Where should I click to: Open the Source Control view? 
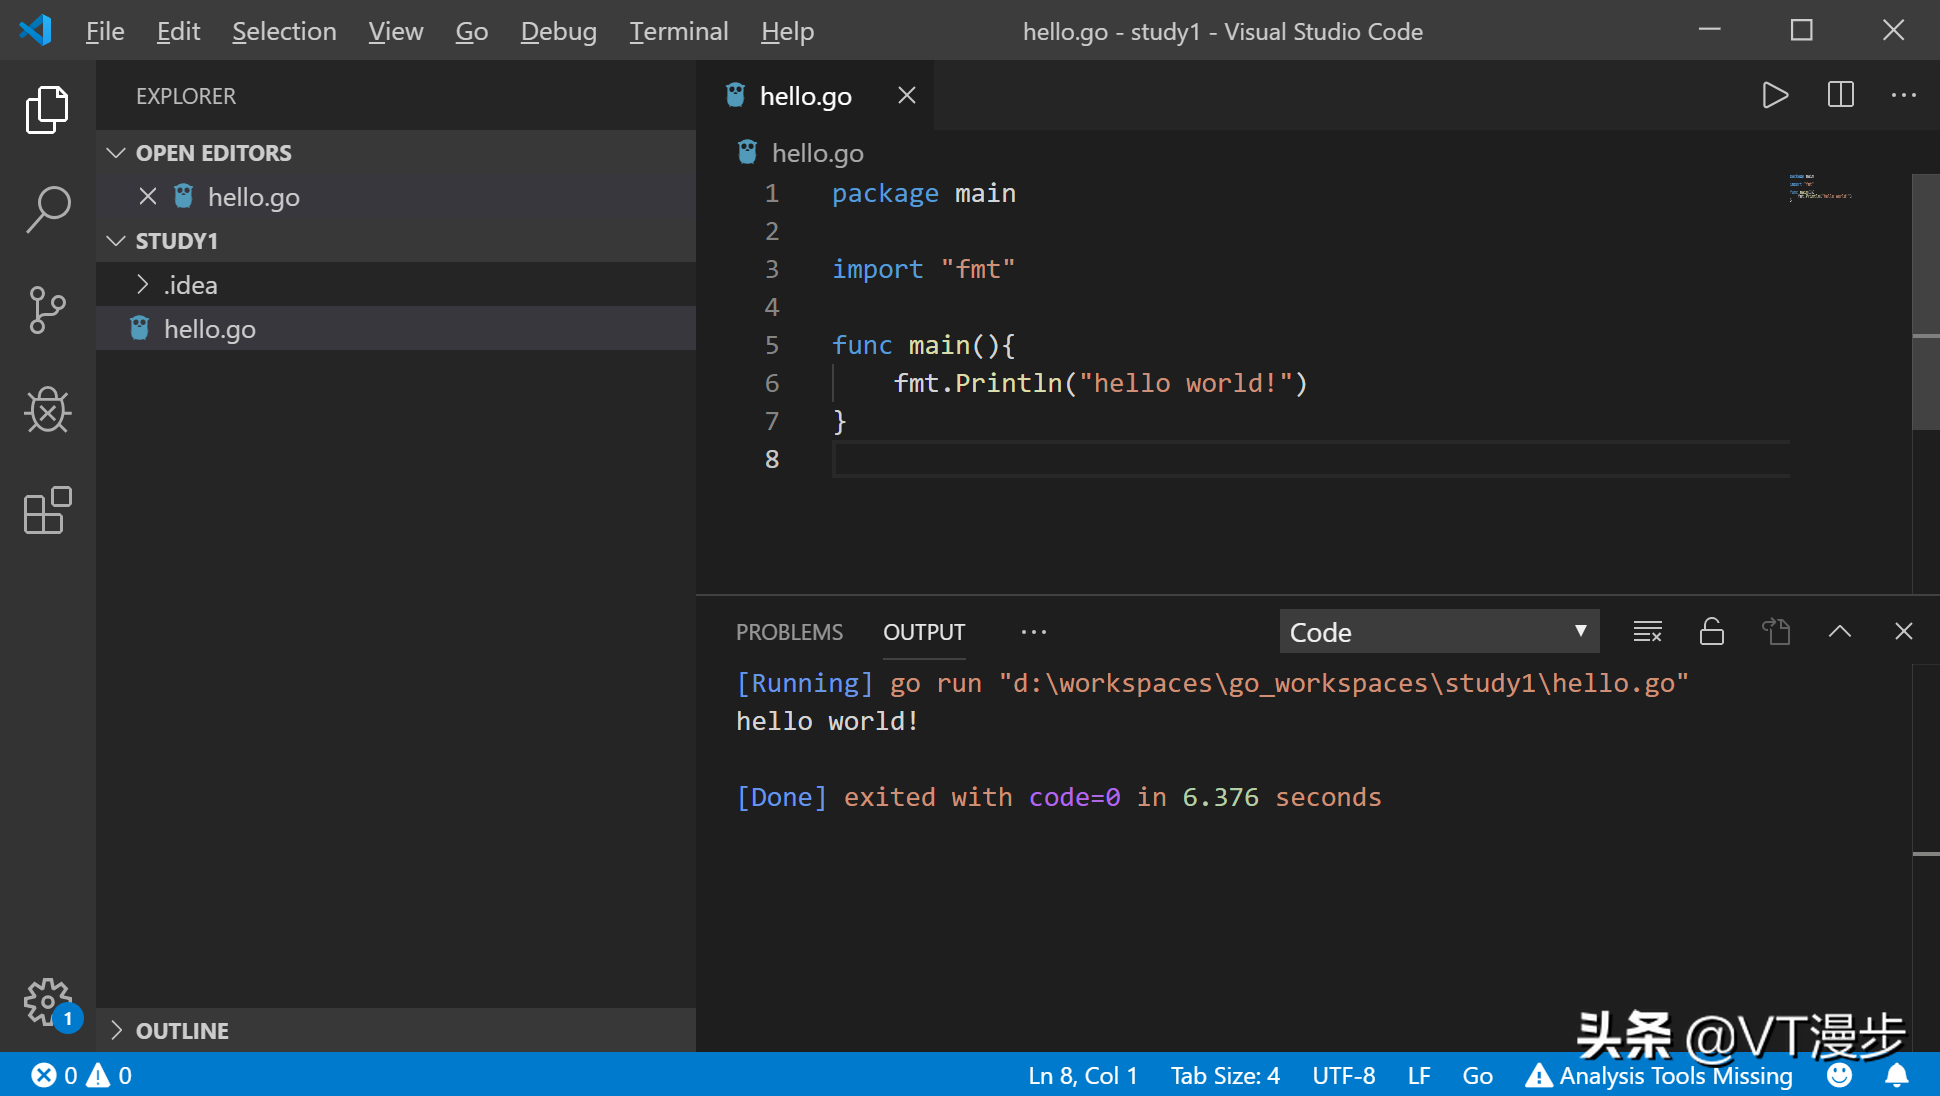47,309
